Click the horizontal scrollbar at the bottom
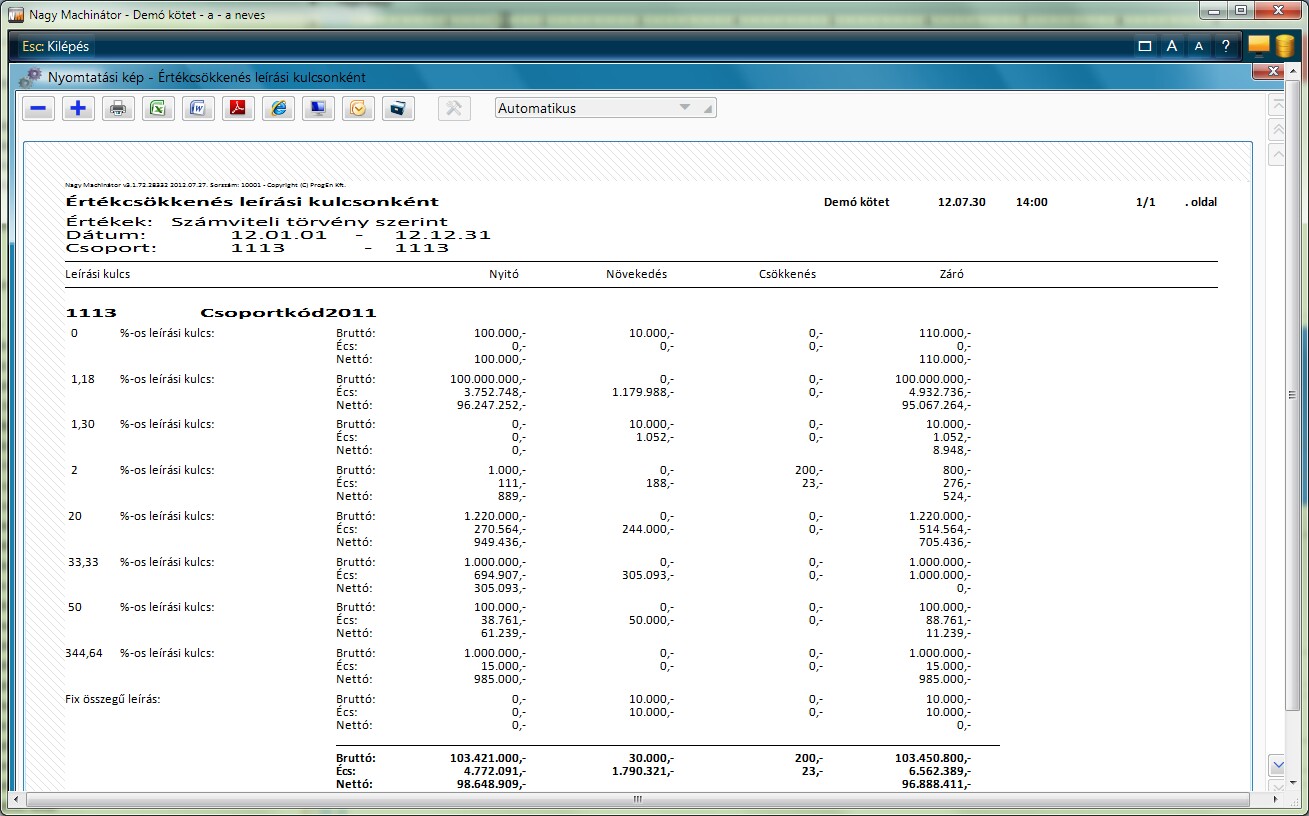 tap(637, 800)
